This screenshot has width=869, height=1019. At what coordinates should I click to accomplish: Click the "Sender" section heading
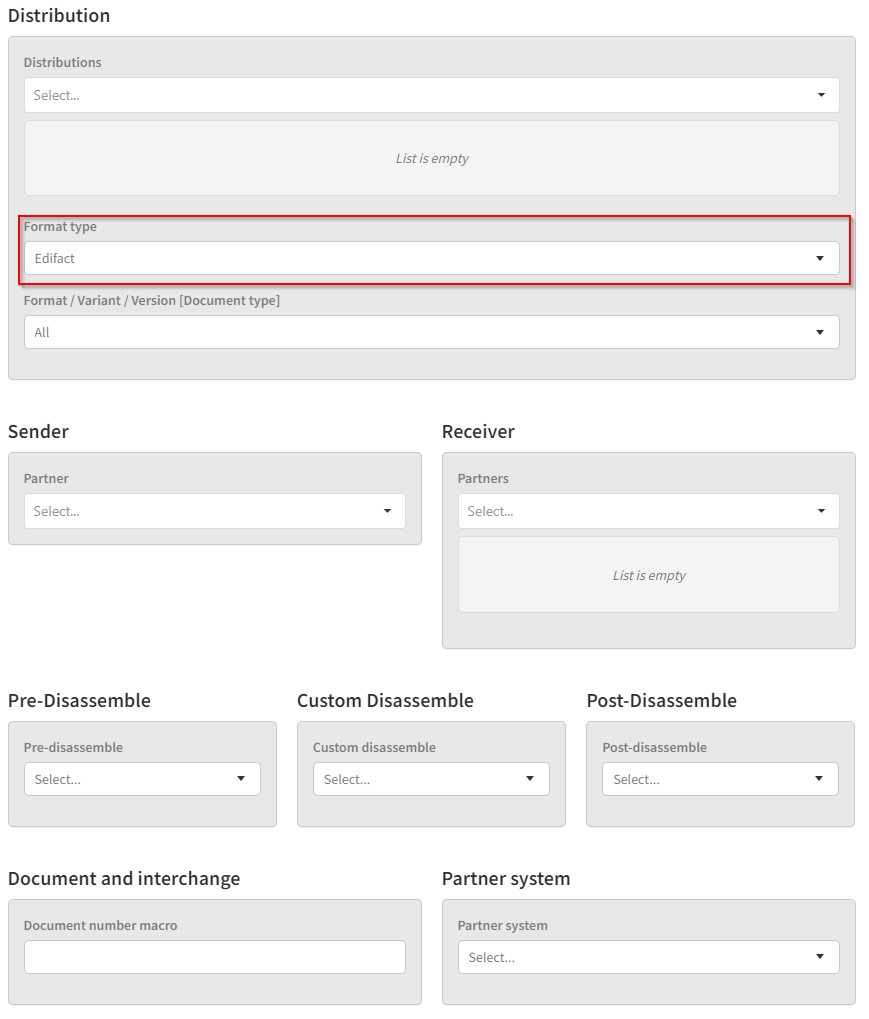tap(38, 432)
